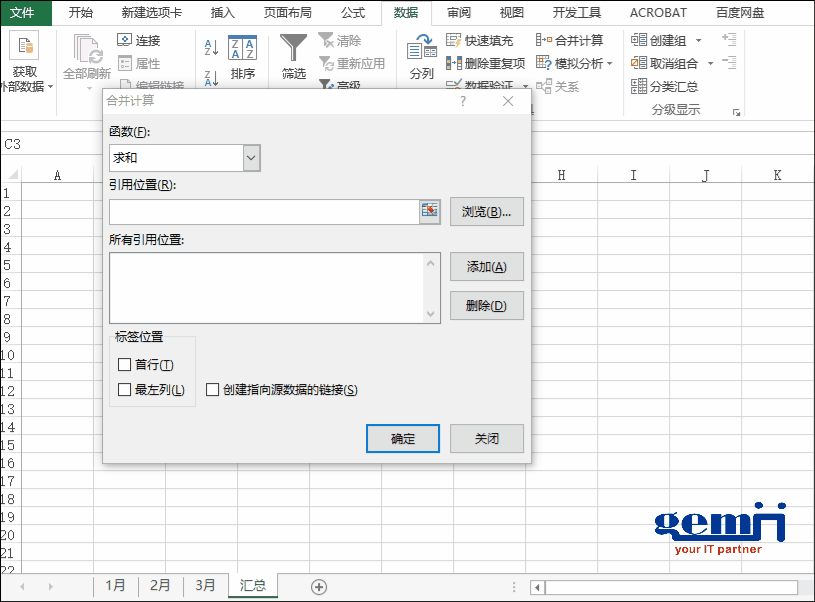Switch to the 公式 ribbon tab
Screen dimensions: 815x602
click(x=352, y=13)
